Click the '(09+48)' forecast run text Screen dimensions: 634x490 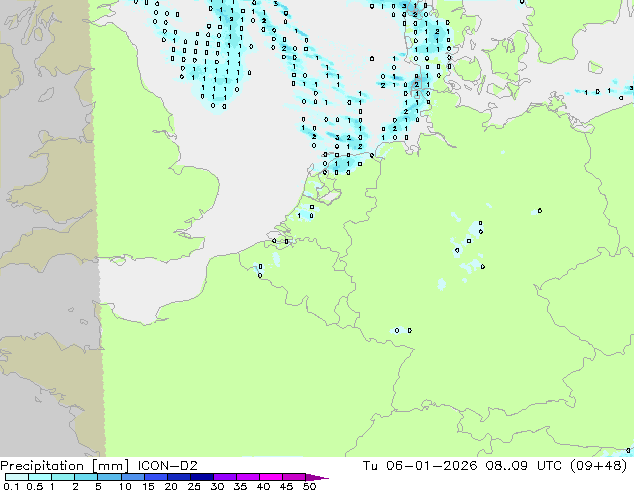pos(598,466)
